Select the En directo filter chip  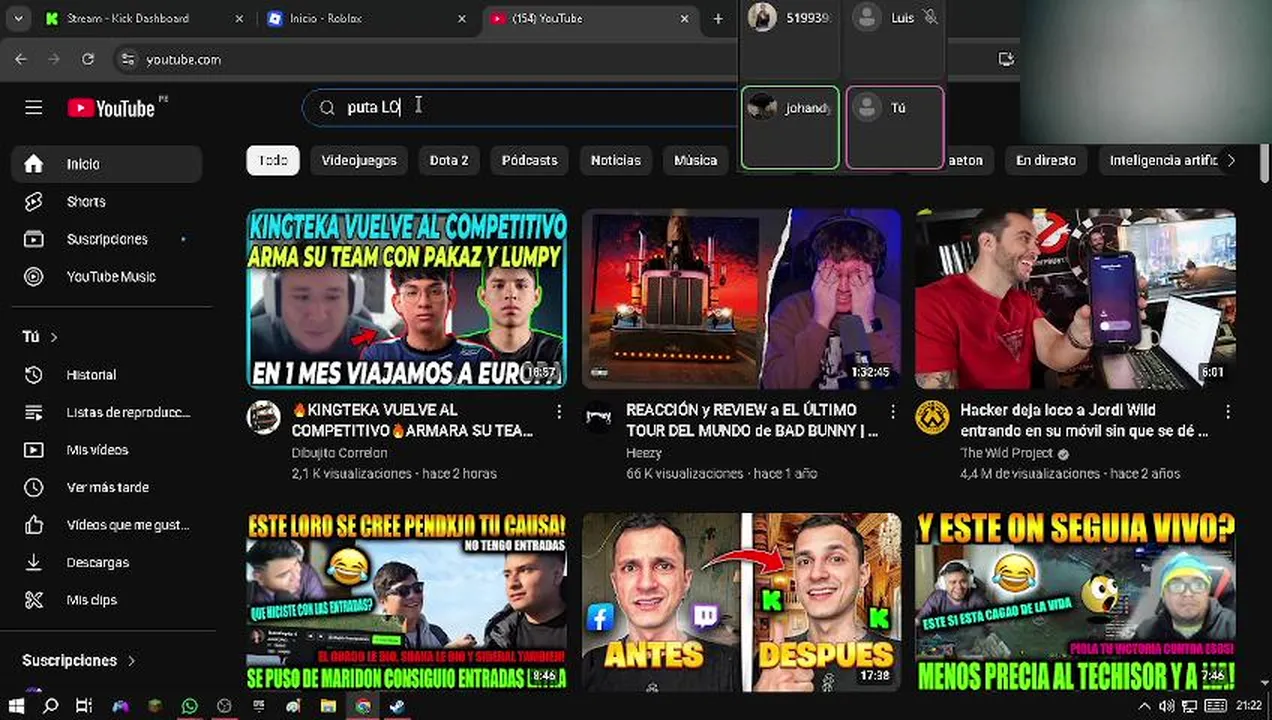(x=1046, y=160)
